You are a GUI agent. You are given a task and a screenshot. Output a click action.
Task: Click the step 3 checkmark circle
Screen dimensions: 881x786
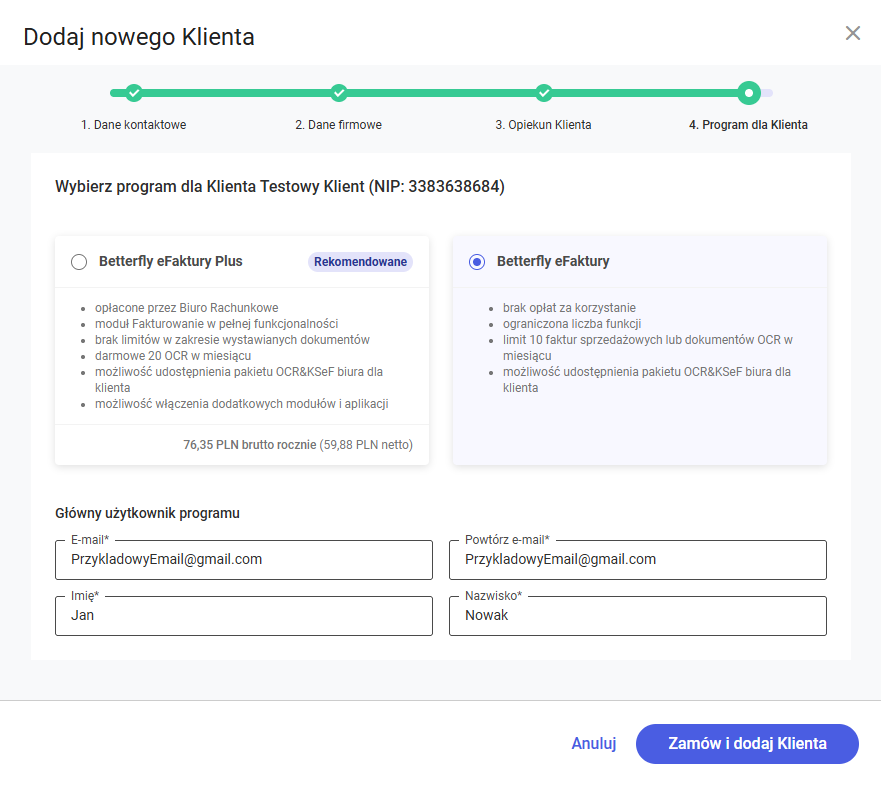point(544,93)
